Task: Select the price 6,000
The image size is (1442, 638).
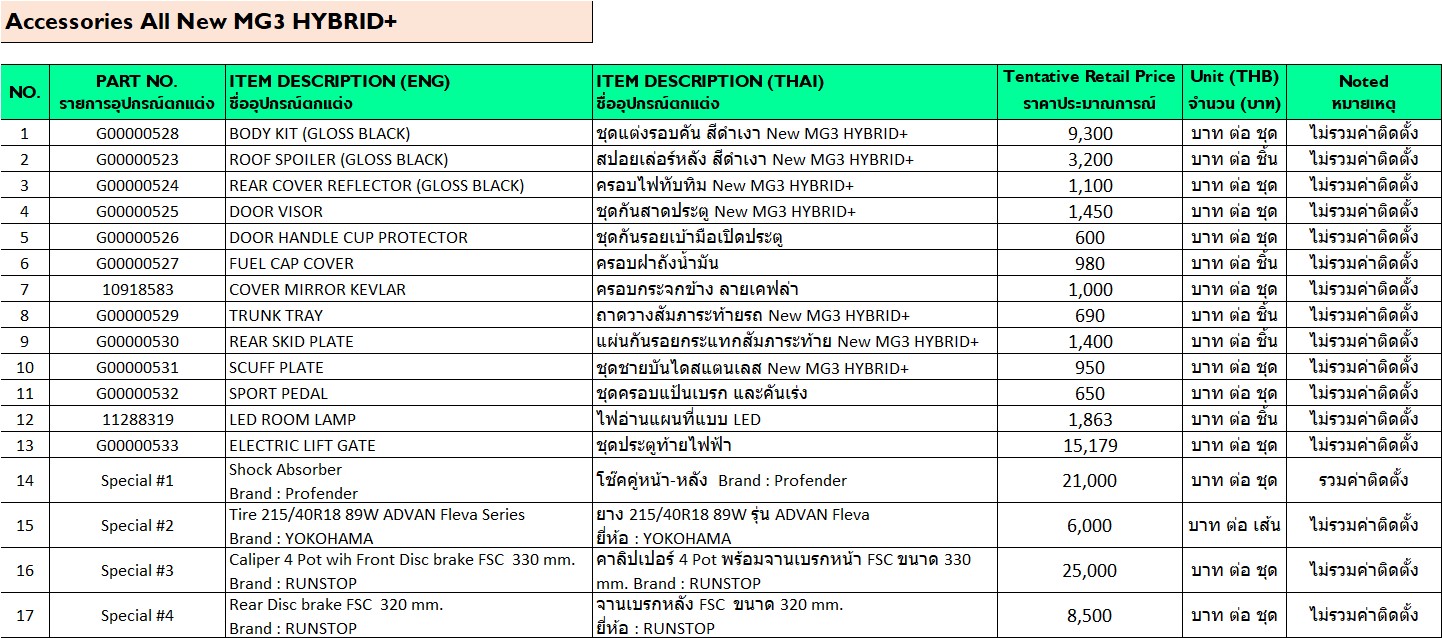Action: point(1089,525)
